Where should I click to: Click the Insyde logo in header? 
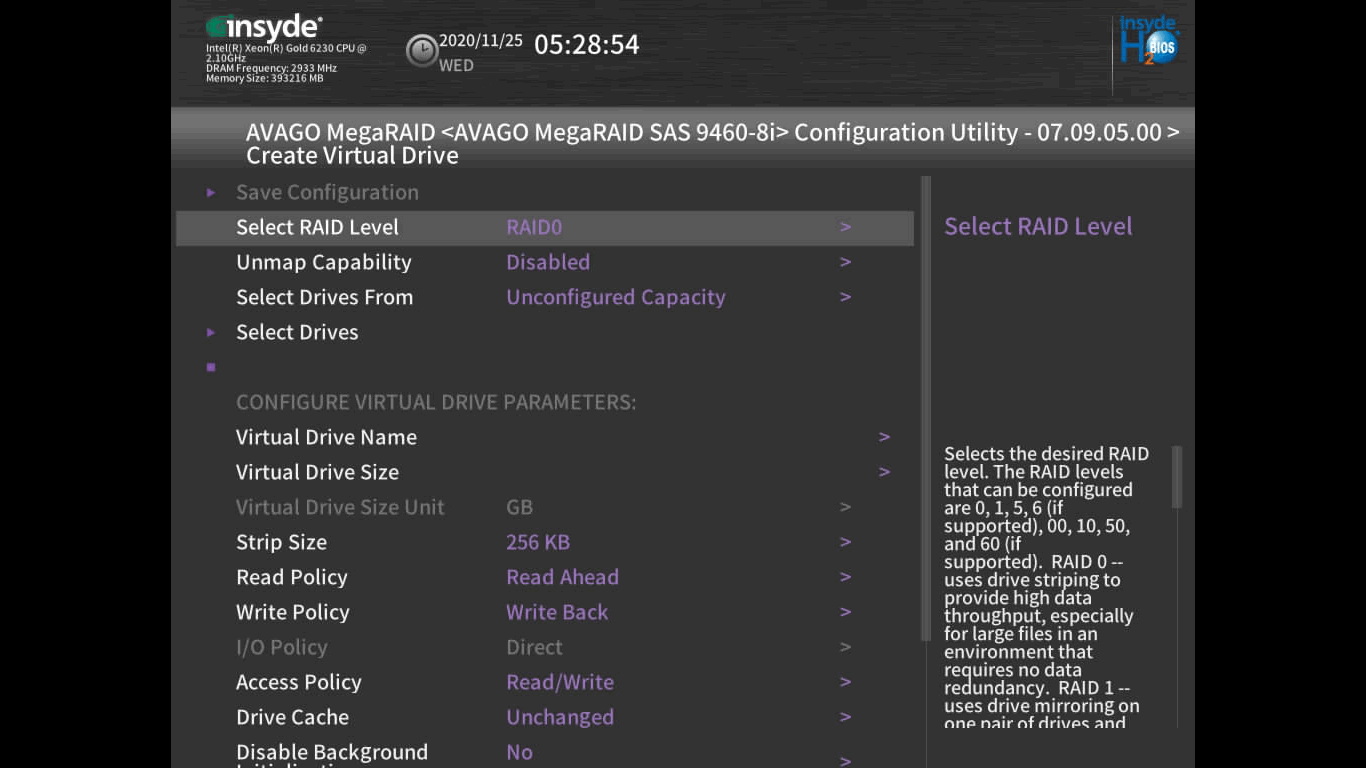pyautogui.click(x=264, y=28)
